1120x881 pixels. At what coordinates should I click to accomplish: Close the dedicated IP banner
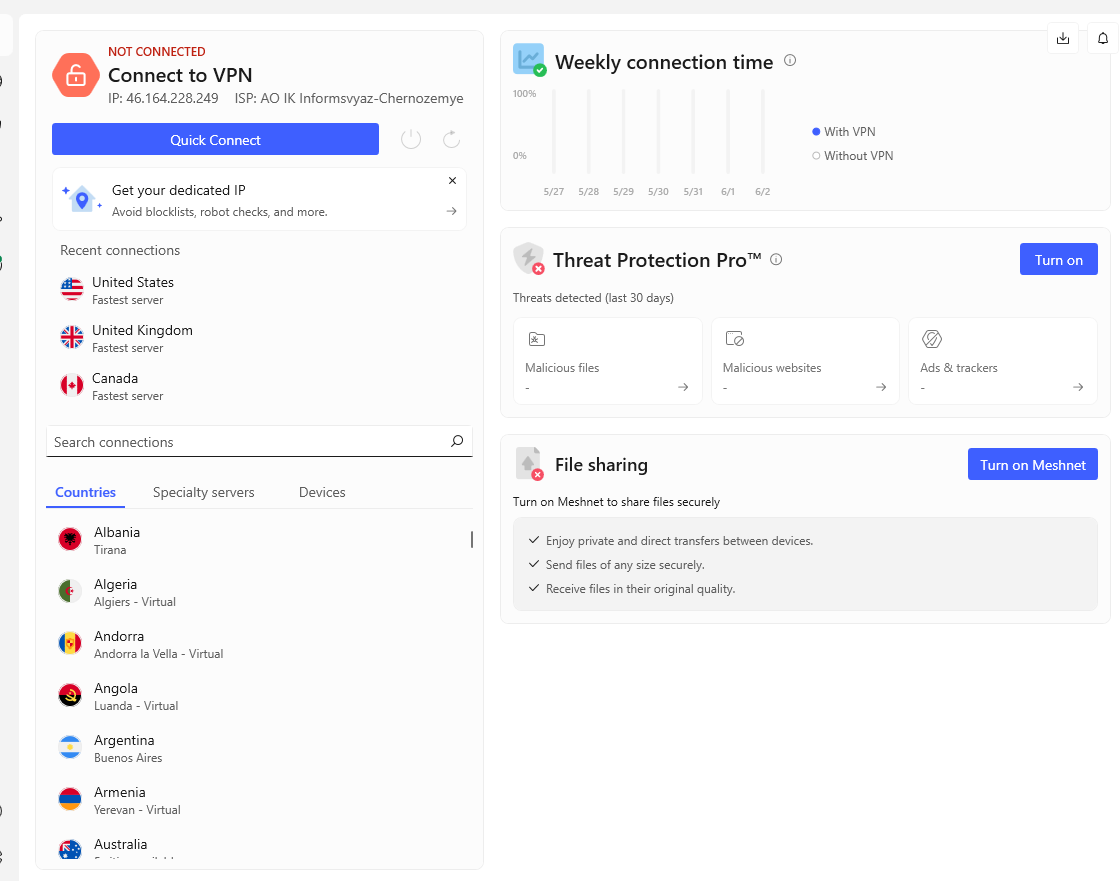tap(452, 181)
